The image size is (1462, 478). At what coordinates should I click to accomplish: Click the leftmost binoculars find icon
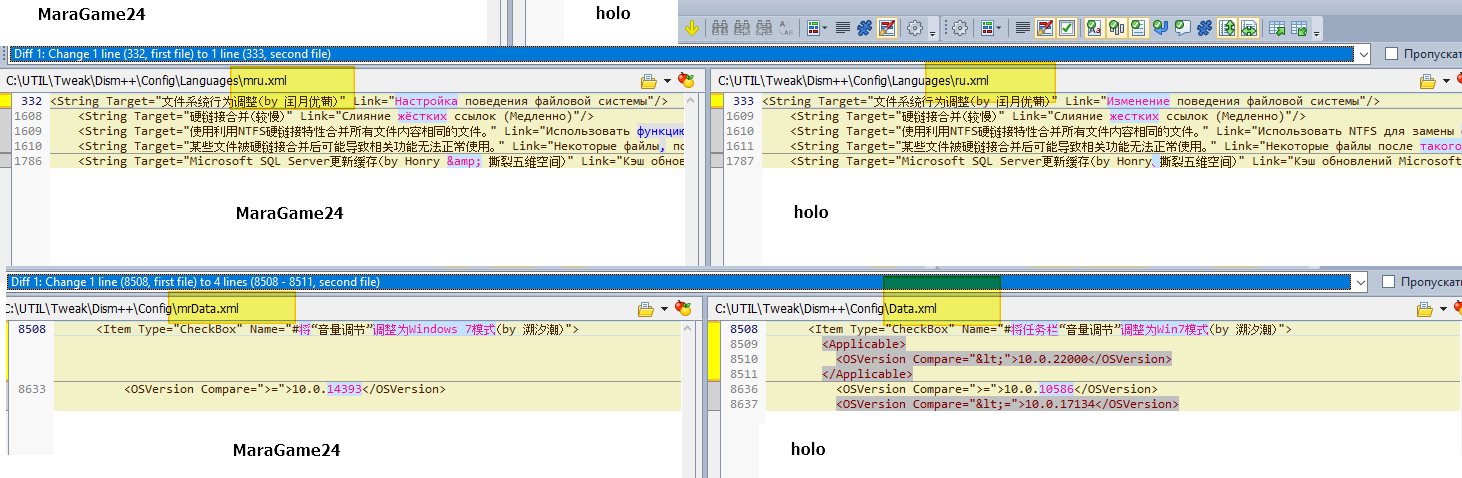click(718, 29)
